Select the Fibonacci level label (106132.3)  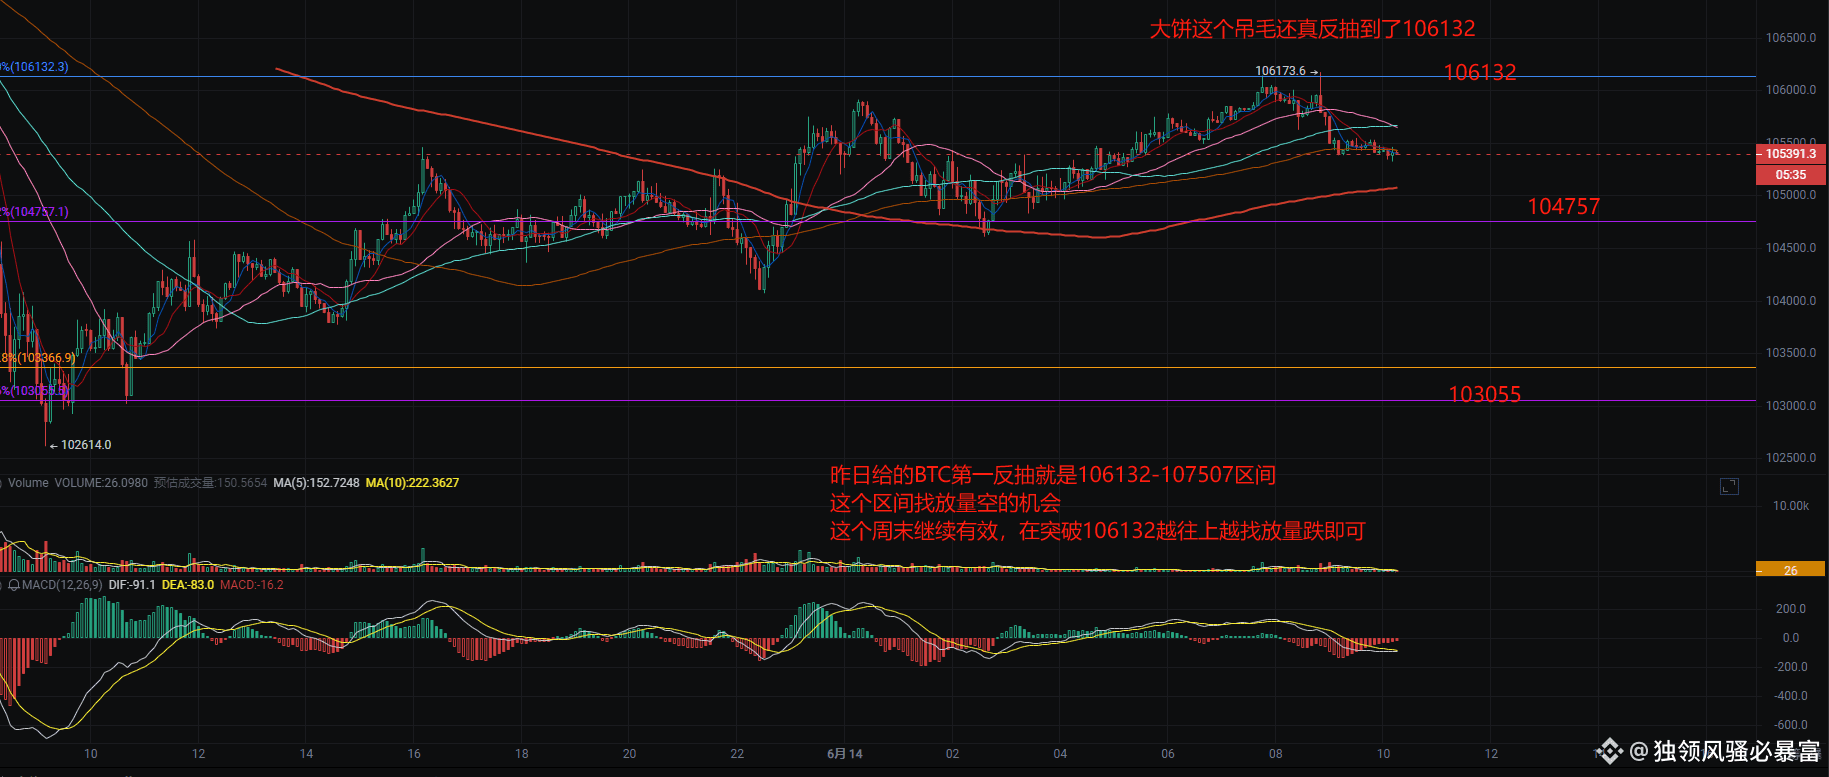click(37, 67)
